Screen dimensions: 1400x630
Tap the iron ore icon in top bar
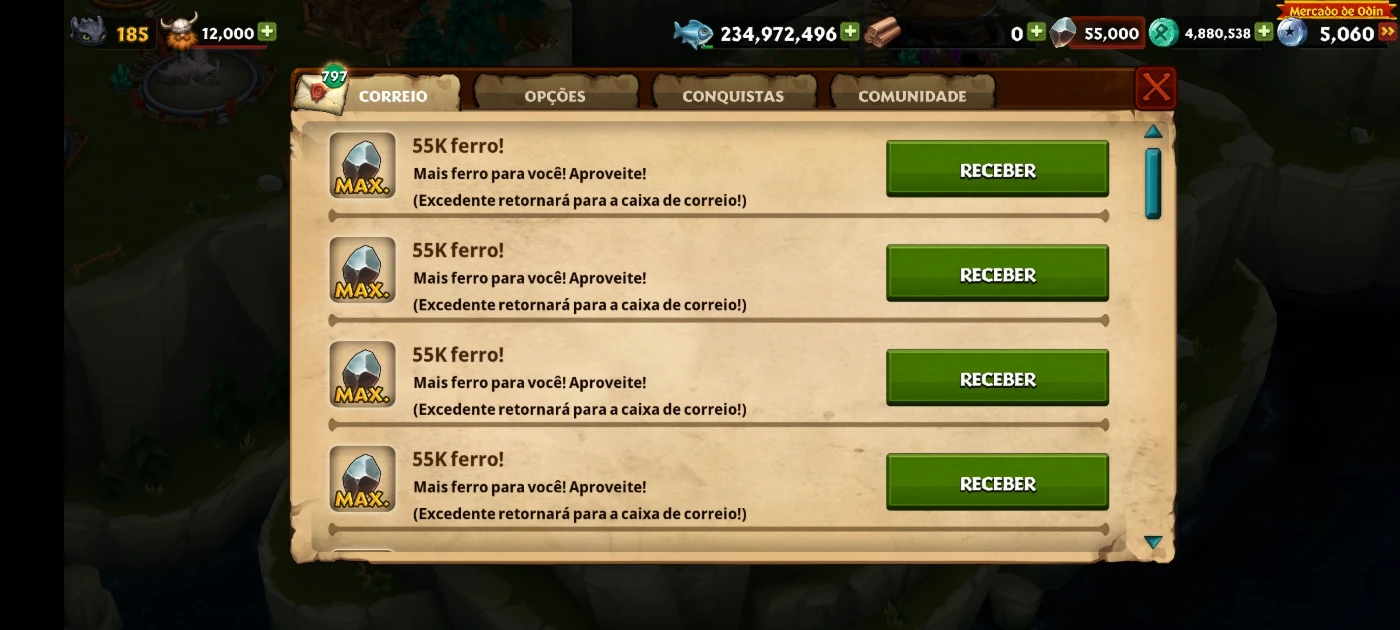[1063, 33]
